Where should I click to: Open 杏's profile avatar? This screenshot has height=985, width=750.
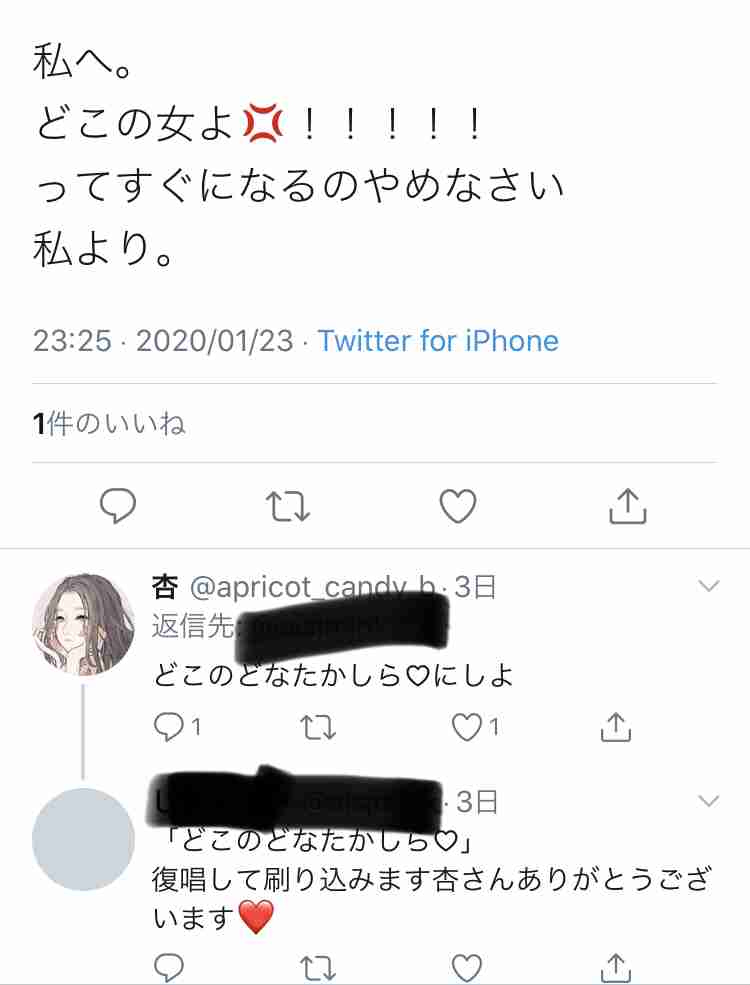83,624
